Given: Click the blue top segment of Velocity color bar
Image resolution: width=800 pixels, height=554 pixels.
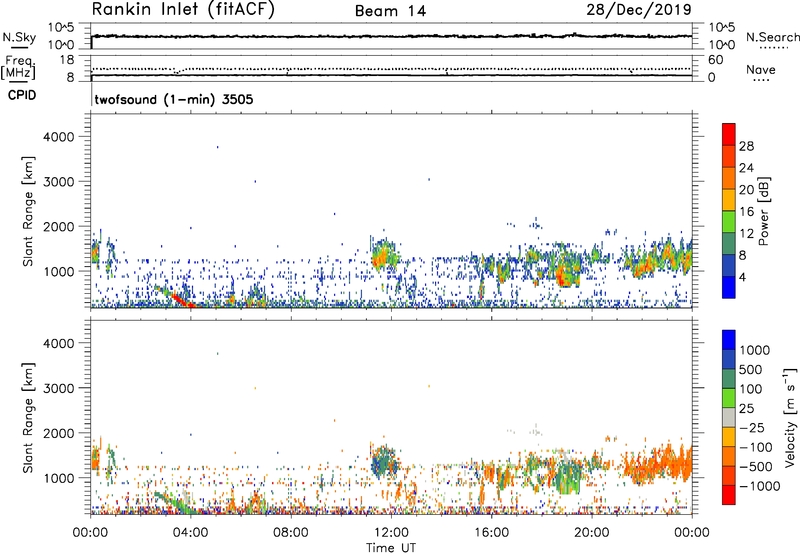Looking at the screenshot, I should click(729, 340).
